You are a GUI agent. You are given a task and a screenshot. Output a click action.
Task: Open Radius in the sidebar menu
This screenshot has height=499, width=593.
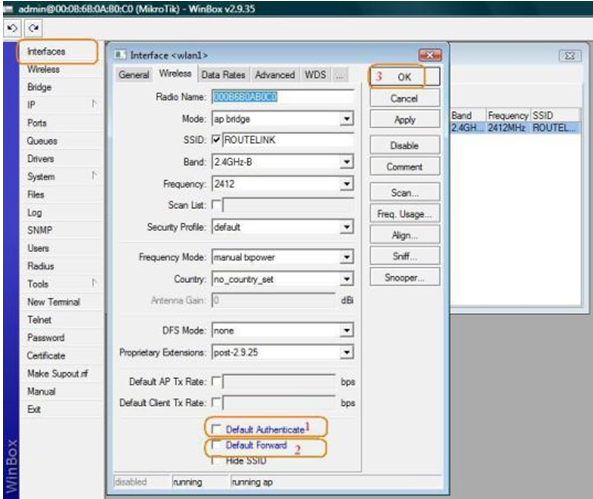click(x=40, y=266)
